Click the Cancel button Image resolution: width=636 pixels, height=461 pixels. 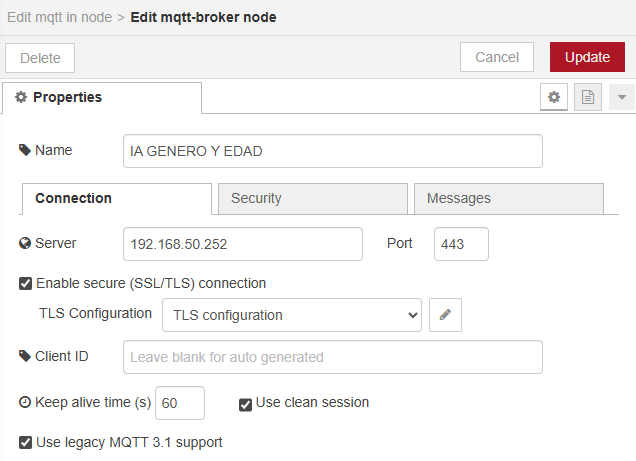pyautogui.click(x=496, y=57)
